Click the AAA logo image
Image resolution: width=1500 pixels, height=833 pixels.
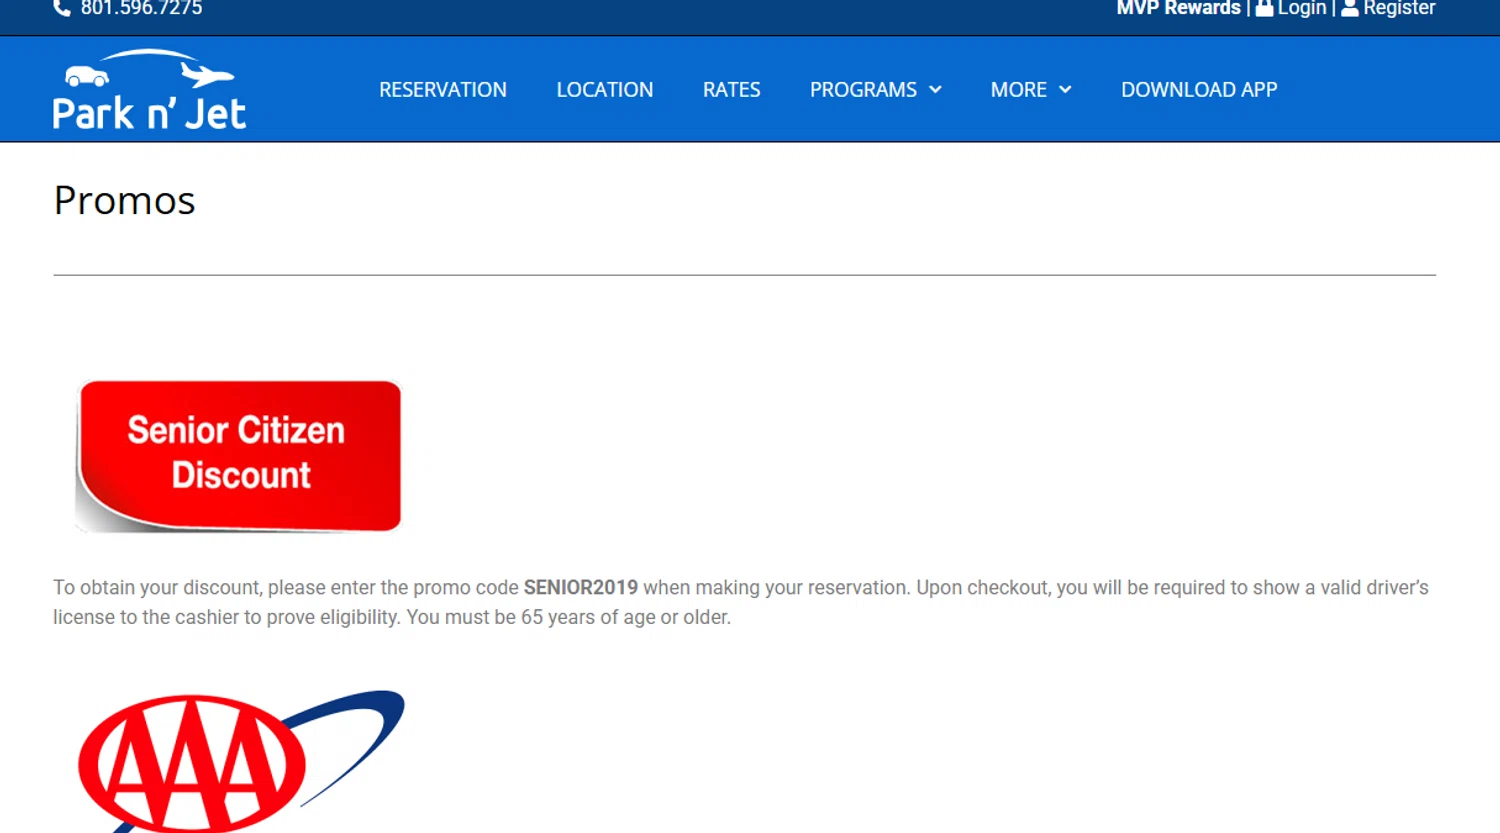240,761
